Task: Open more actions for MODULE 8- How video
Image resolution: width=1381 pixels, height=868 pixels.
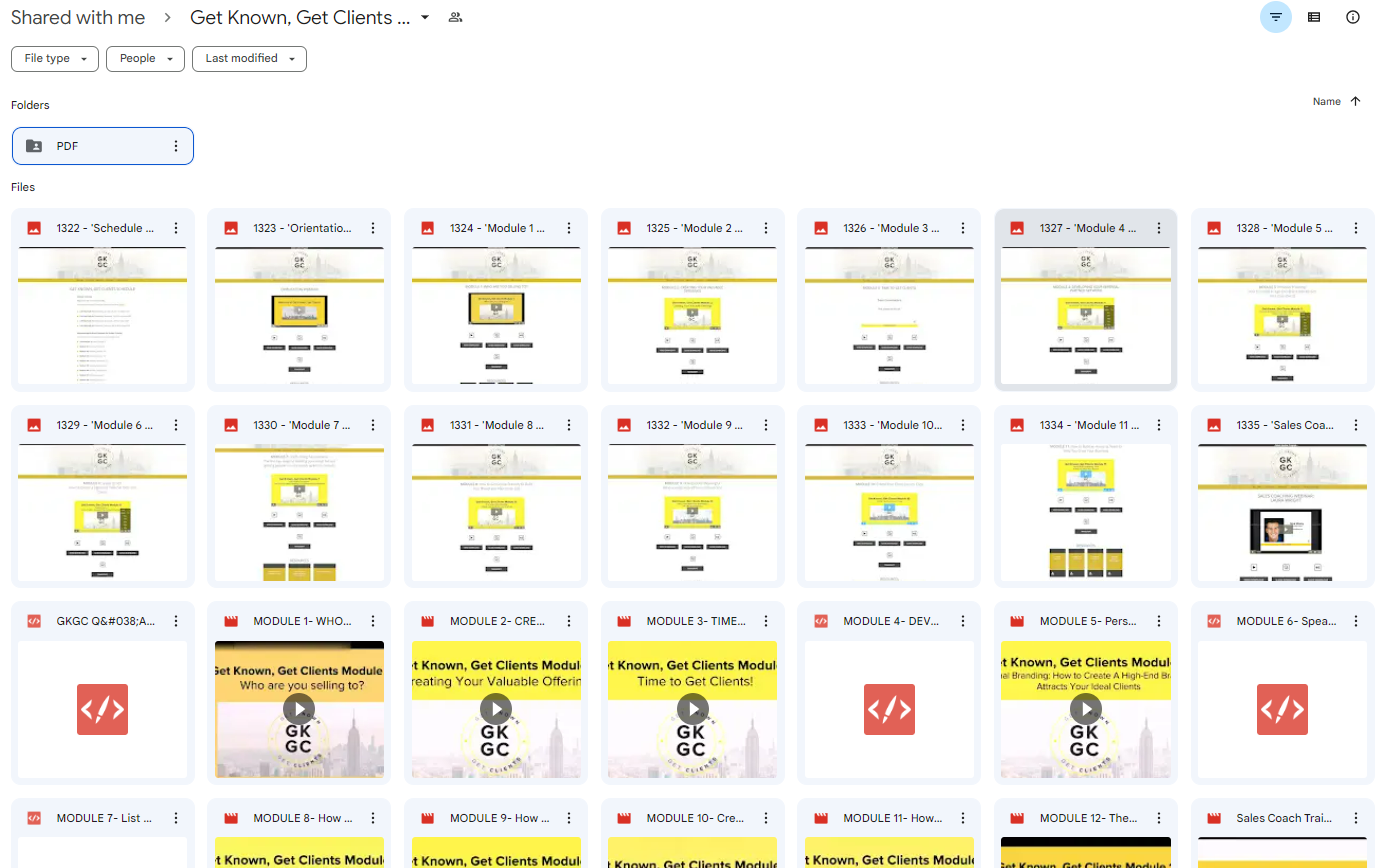Action: pyautogui.click(x=373, y=819)
